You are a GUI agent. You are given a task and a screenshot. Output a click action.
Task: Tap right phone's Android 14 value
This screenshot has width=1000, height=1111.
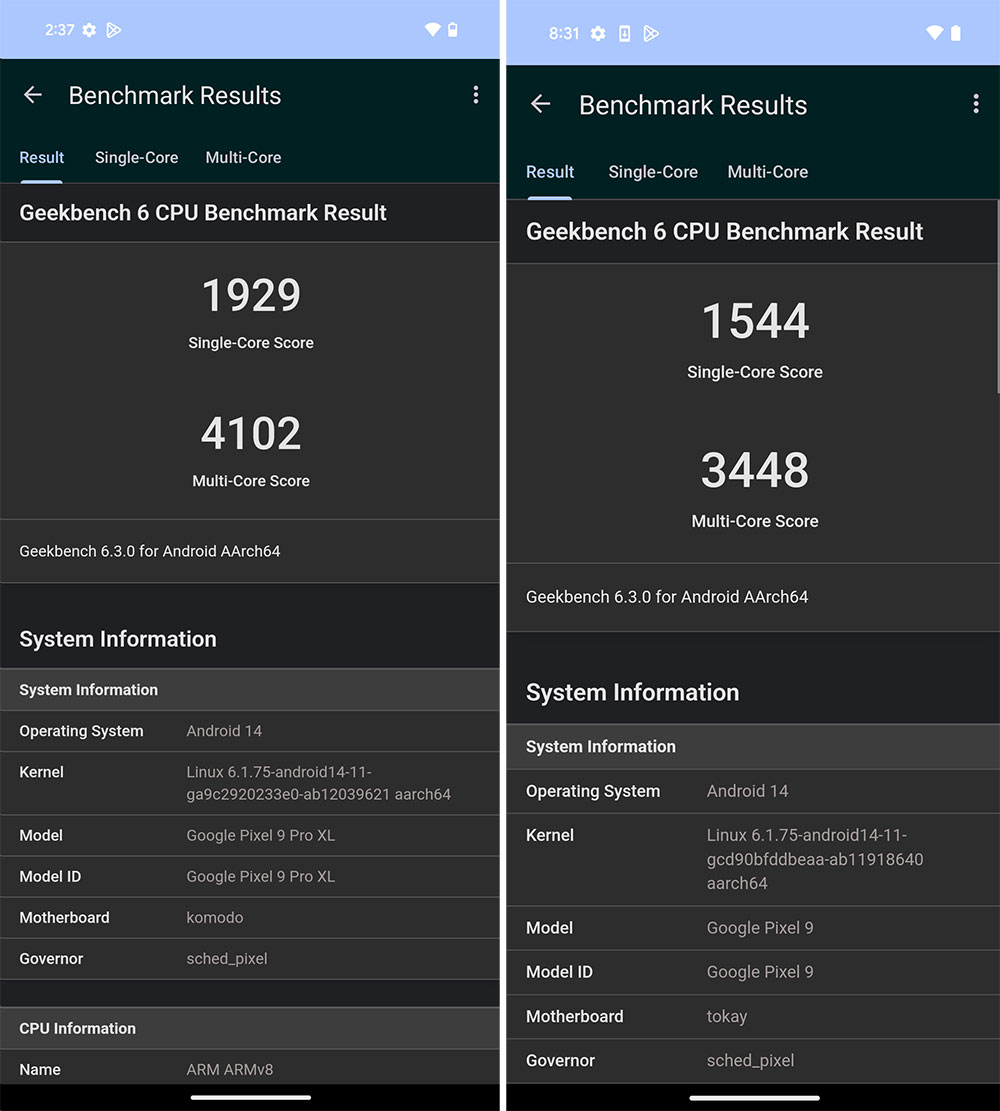747,791
